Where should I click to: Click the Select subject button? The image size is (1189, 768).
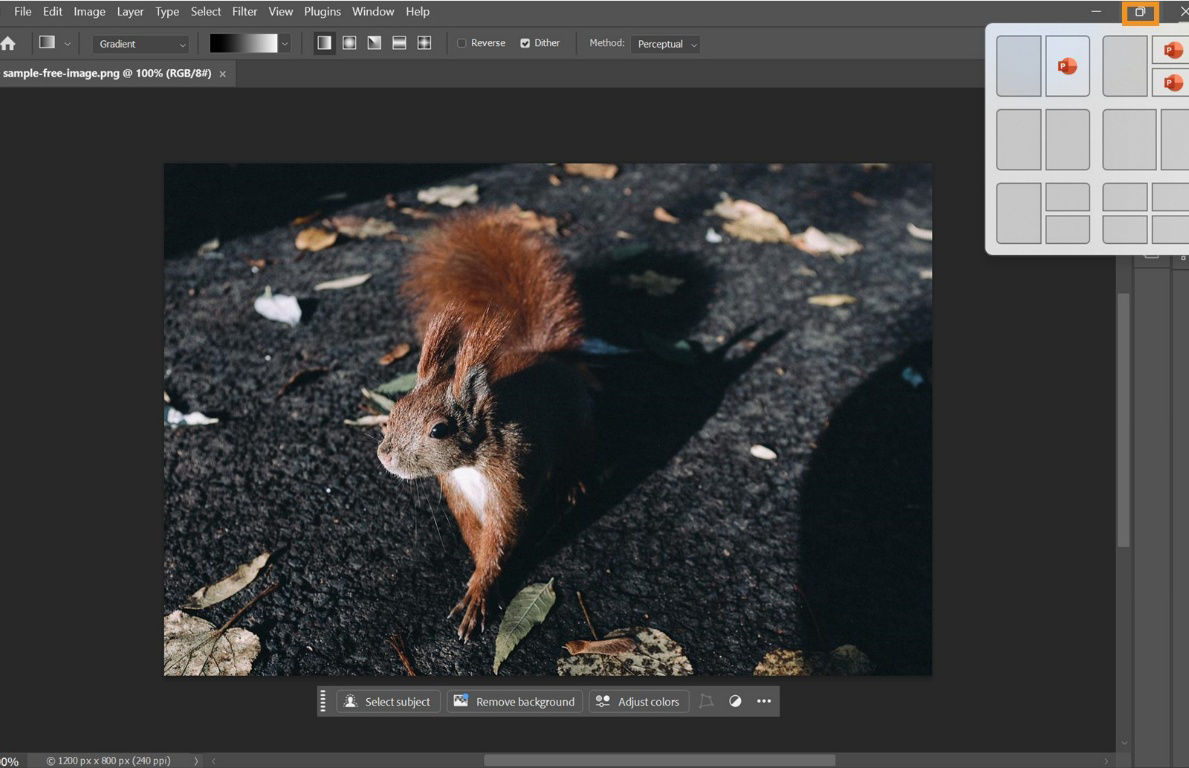pos(388,701)
